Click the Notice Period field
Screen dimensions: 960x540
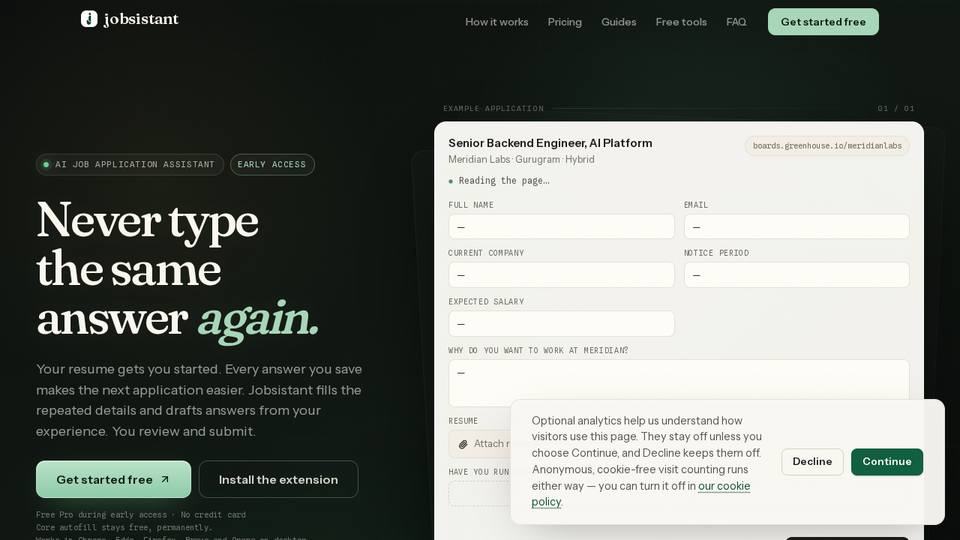pyautogui.click(x=796, y=275)
